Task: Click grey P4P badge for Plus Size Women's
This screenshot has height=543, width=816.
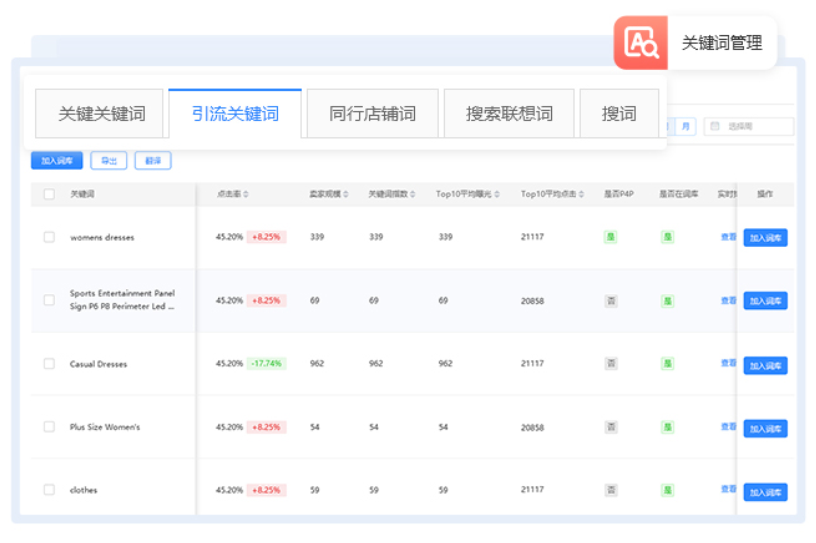Action: pyautogui.click(x=611, y=427)
